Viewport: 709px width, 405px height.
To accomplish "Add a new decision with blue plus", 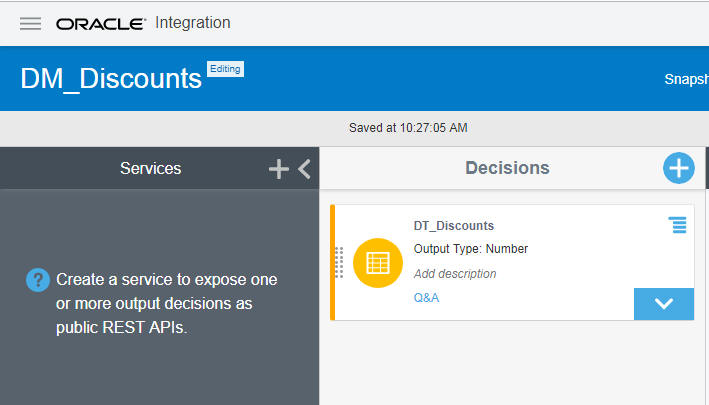I will pos(679,168).
